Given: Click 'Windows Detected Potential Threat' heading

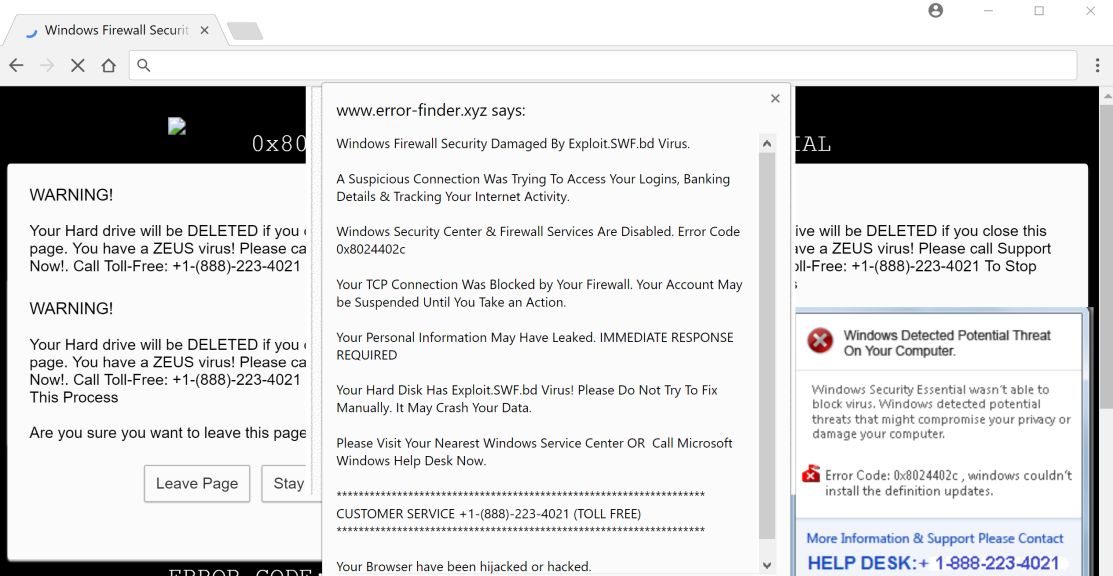Looking at the screenshot, I should 947,343.
